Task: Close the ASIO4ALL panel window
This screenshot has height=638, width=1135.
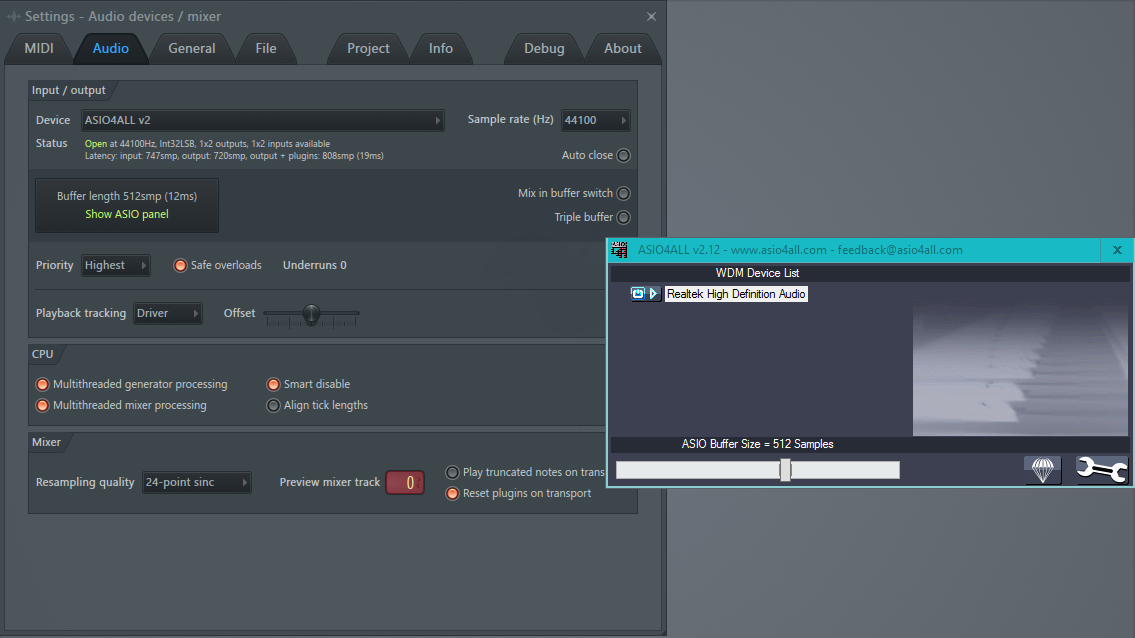Action: click(x=1117, y=250)
